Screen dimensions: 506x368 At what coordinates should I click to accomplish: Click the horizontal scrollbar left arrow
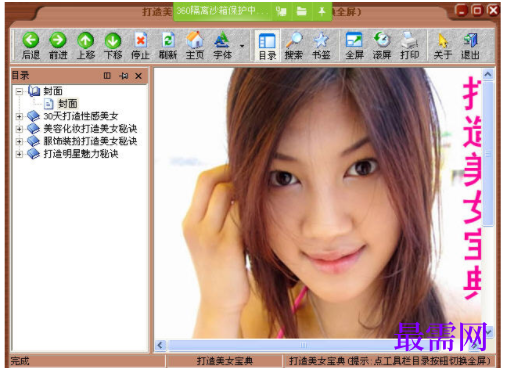tap(160, 345)
